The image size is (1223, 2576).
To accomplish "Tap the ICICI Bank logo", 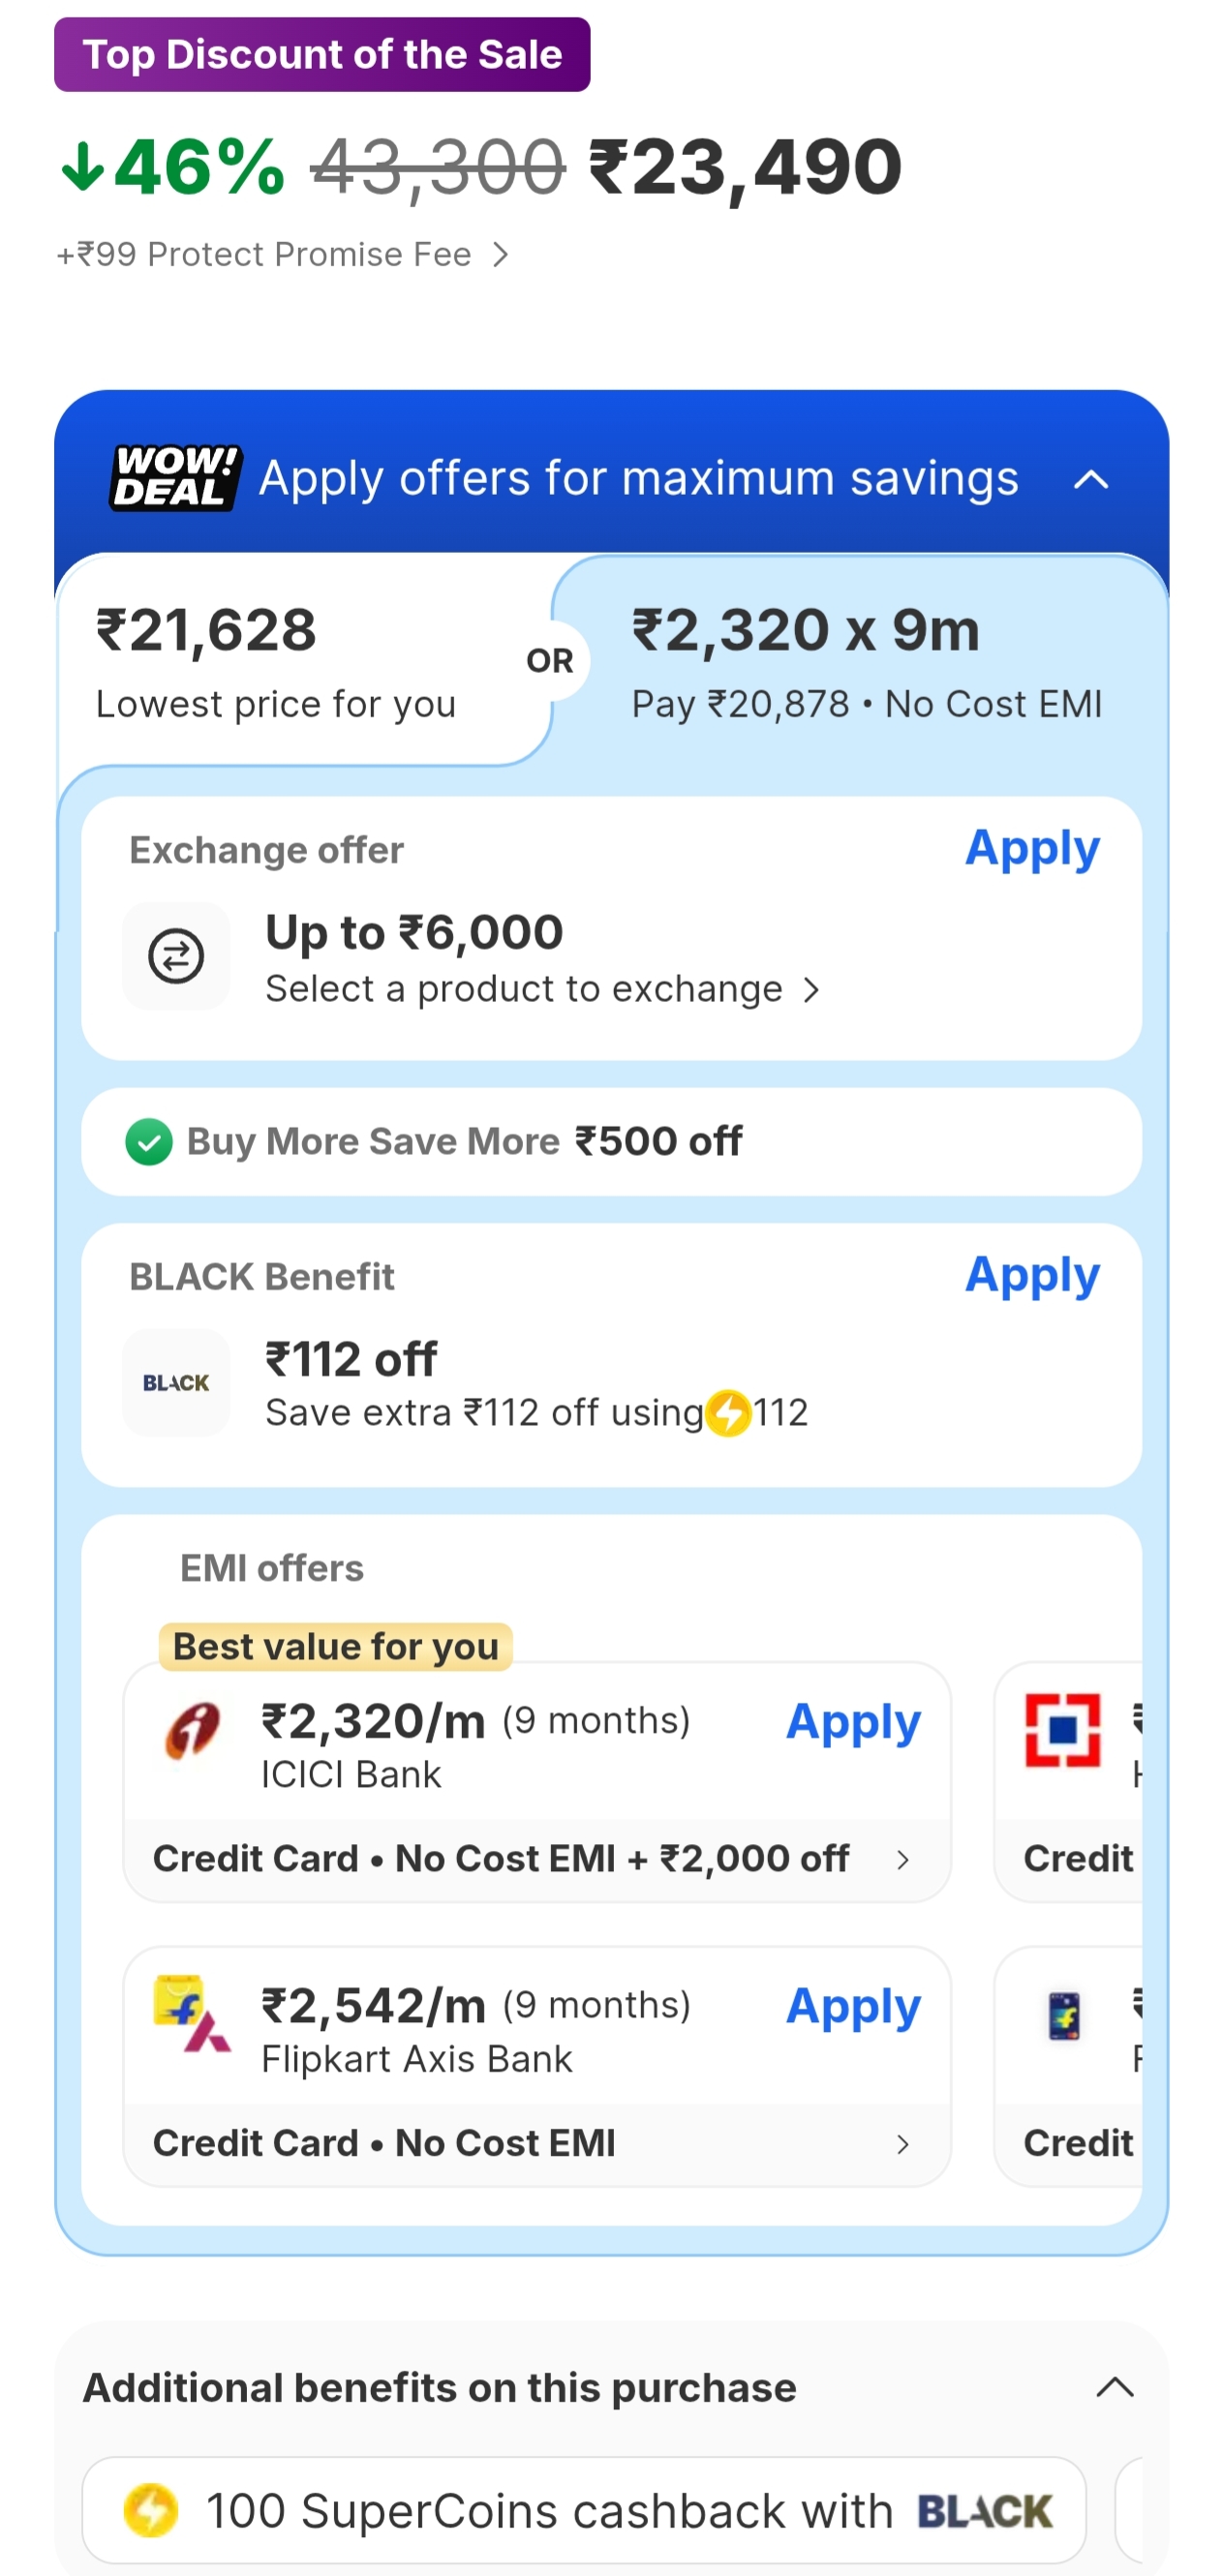I will tap(192, 1731).
